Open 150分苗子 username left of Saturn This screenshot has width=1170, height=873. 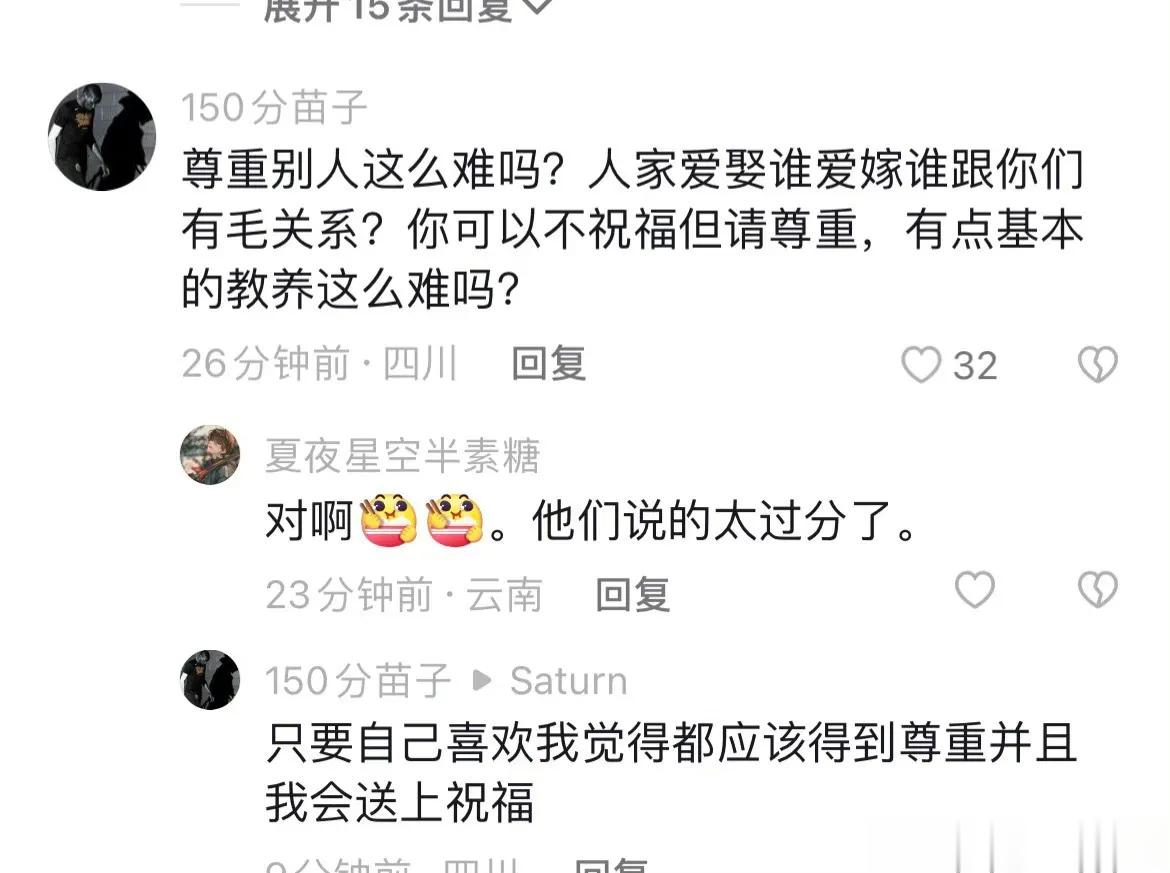tap(358, 680)
